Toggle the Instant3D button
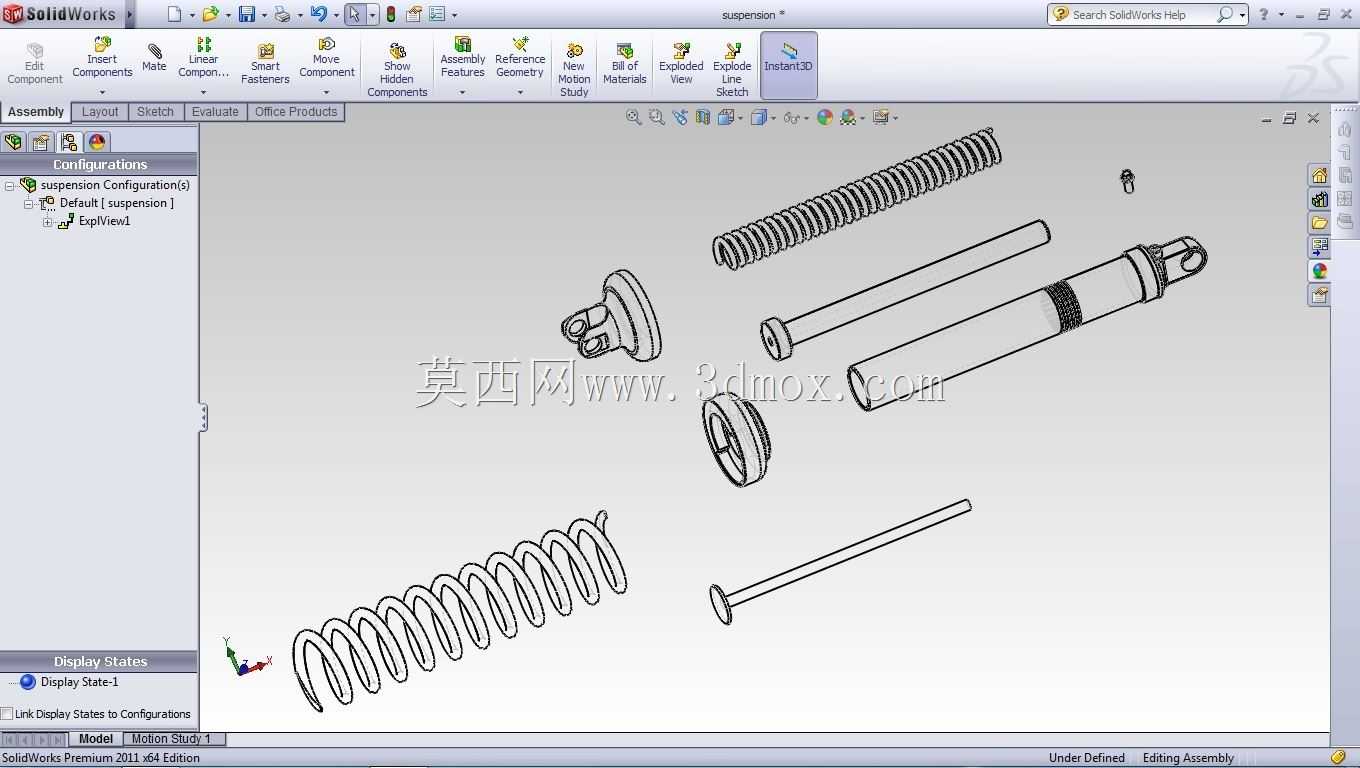The image size is (1360, 768). pyautogui.click(x=789, y=65)
